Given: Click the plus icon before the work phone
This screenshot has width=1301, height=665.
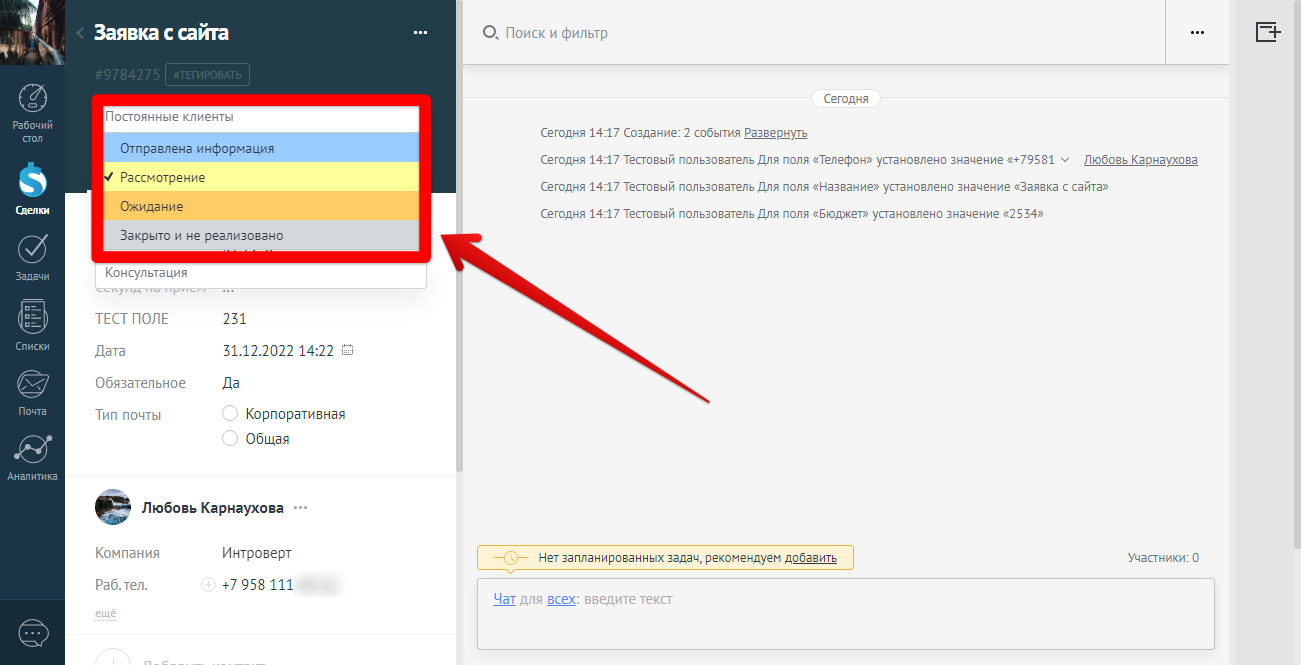Looking at the screenshot, I should click(208, 585).
